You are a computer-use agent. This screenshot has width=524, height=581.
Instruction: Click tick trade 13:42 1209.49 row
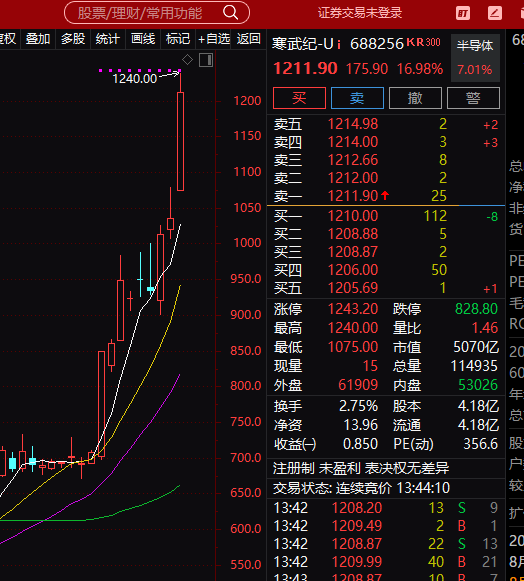[x=386, y=526]
